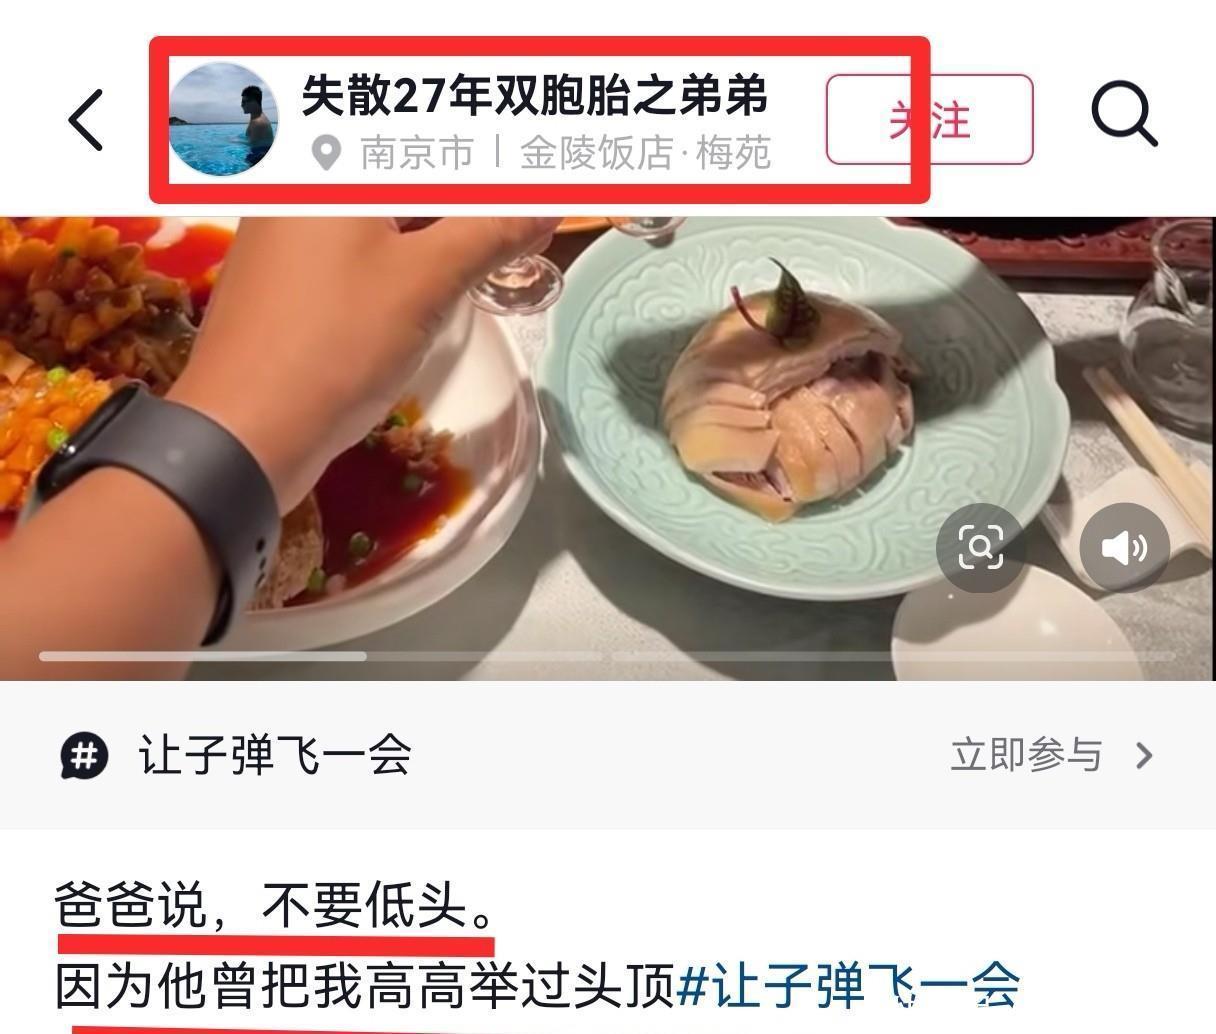The image size is (1216, 1034).
Task: Tap the hashtag topic bubble icon
Action: [x=85, y=755]
